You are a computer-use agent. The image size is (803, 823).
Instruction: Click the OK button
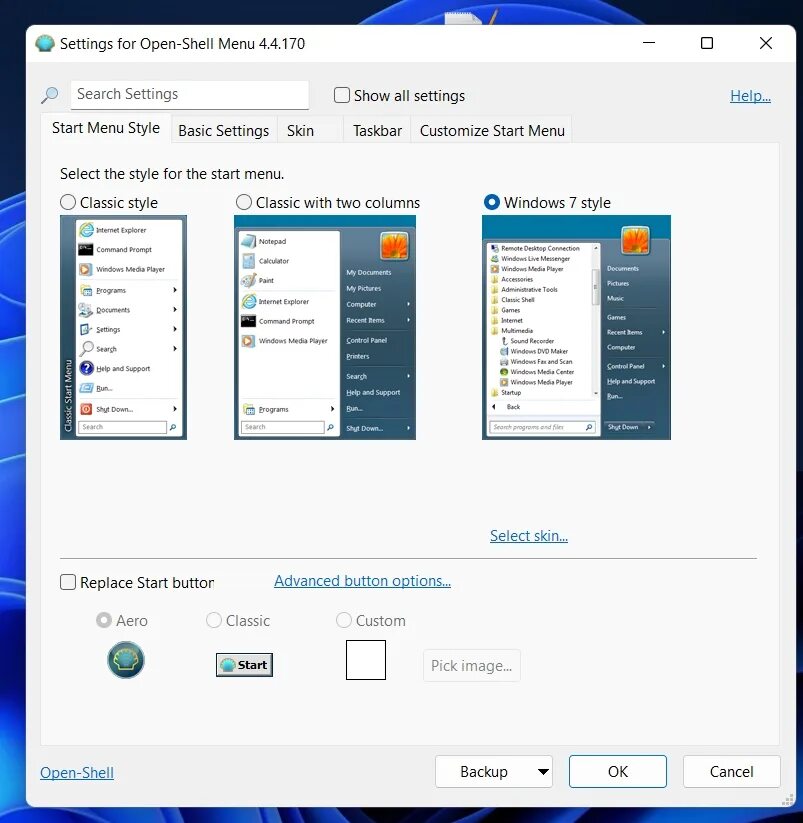click(618, 772)
